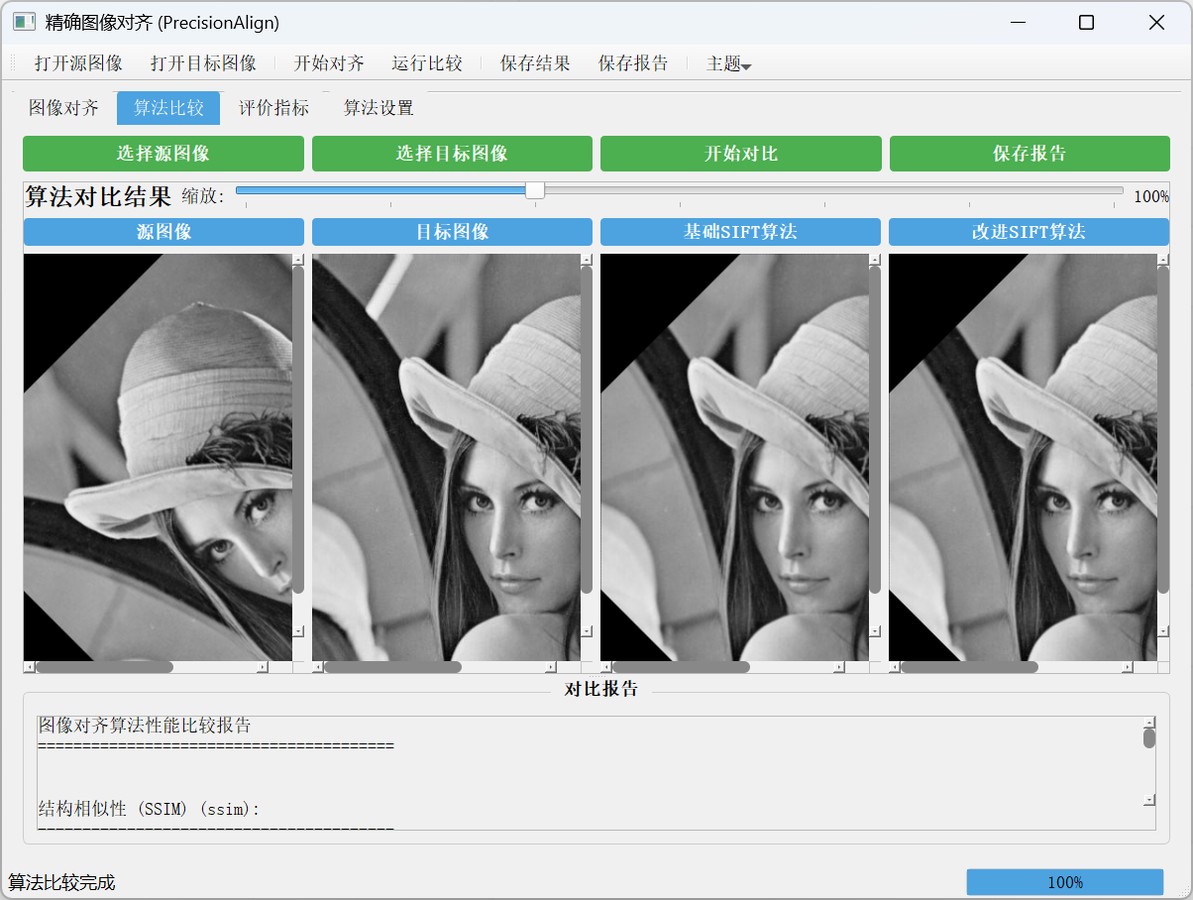The height and width of the screenshot is (900, 1193).
Task: Click 打开目标图像 in the toolbar
Action: tap(203, 63)
